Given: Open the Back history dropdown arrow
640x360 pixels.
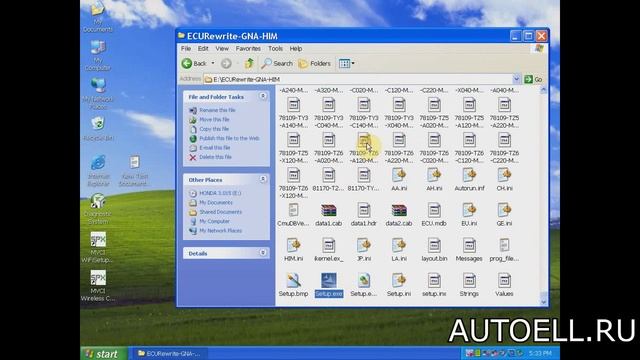Looking at the screenshot, I should (213, 63).
